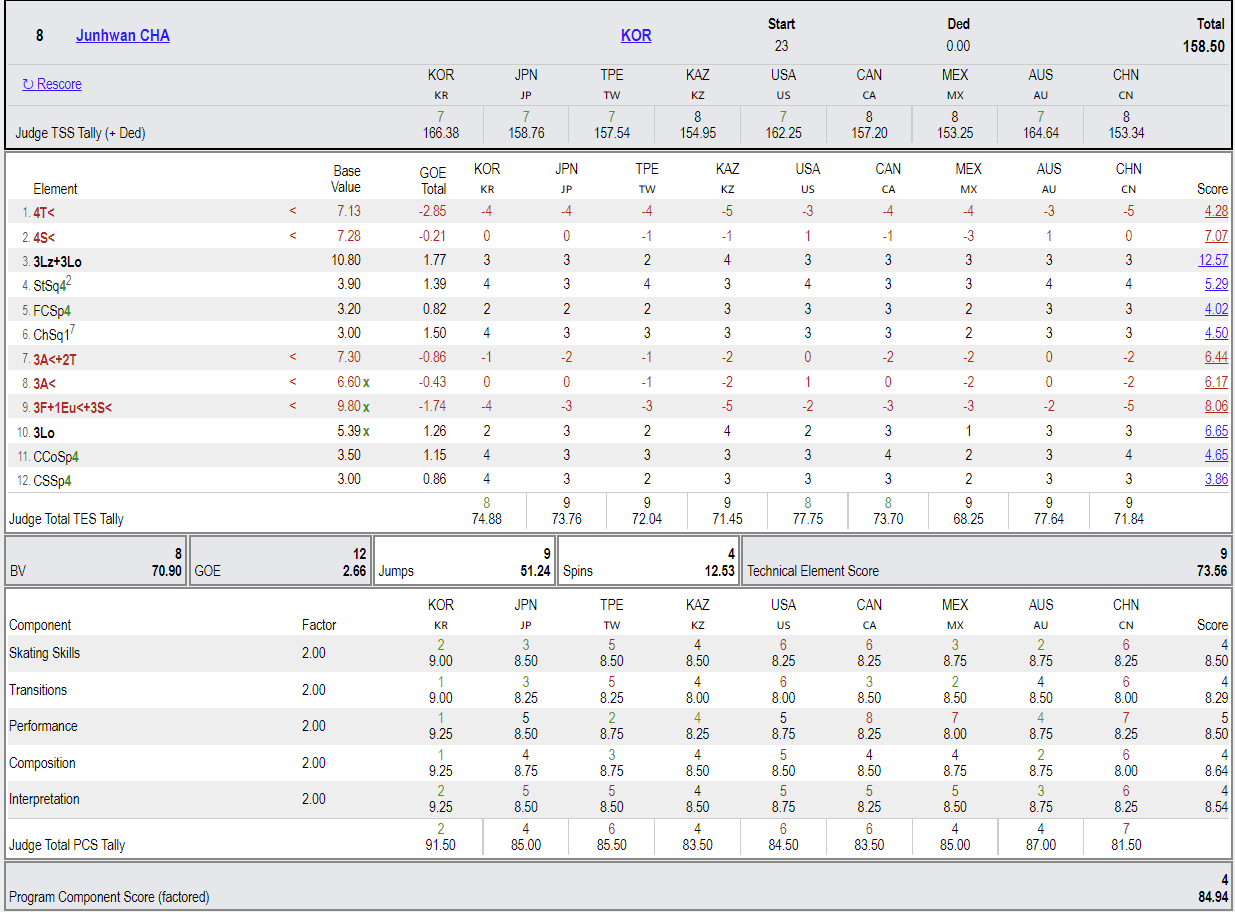Viewport: 1235px width, 912px height.
Task: Select the FCSp4 element name
Action: pyautogui.click(x=52, y=310)
